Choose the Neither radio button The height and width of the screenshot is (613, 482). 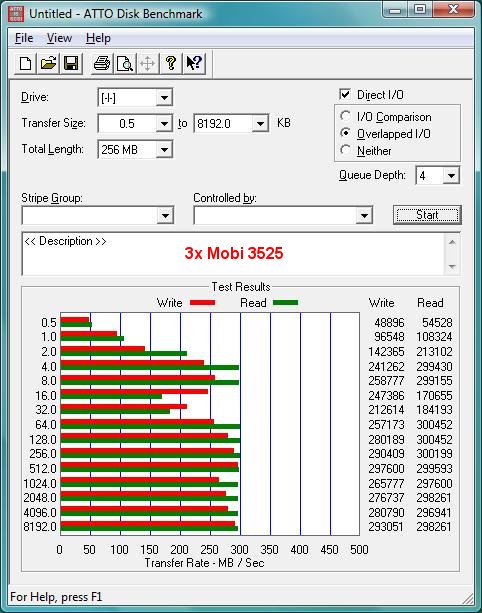click(x=345, y=150)
